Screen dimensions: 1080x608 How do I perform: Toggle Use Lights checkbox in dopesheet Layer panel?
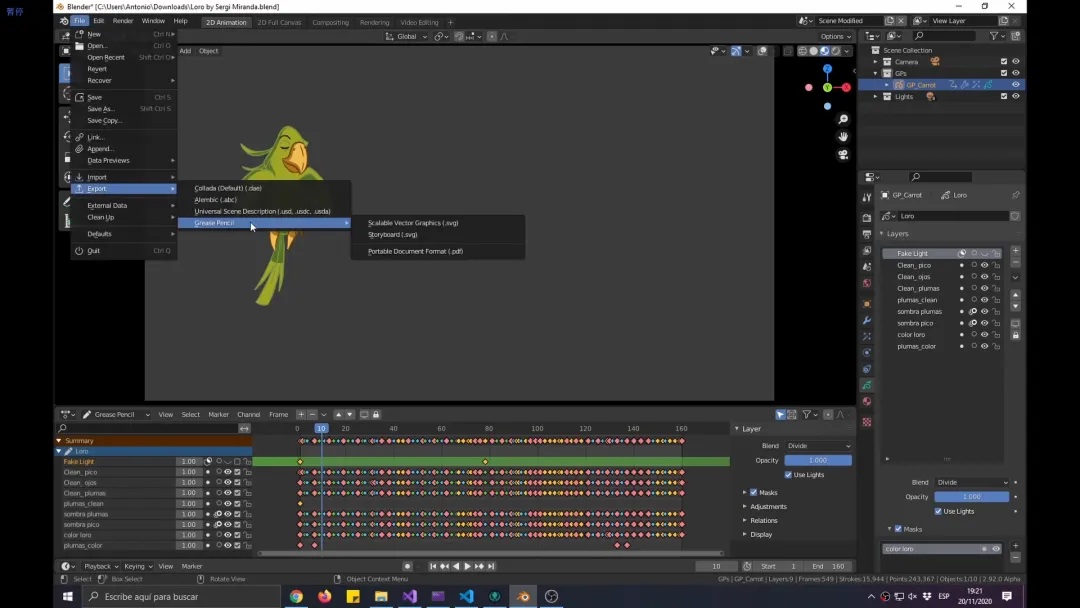788,474
